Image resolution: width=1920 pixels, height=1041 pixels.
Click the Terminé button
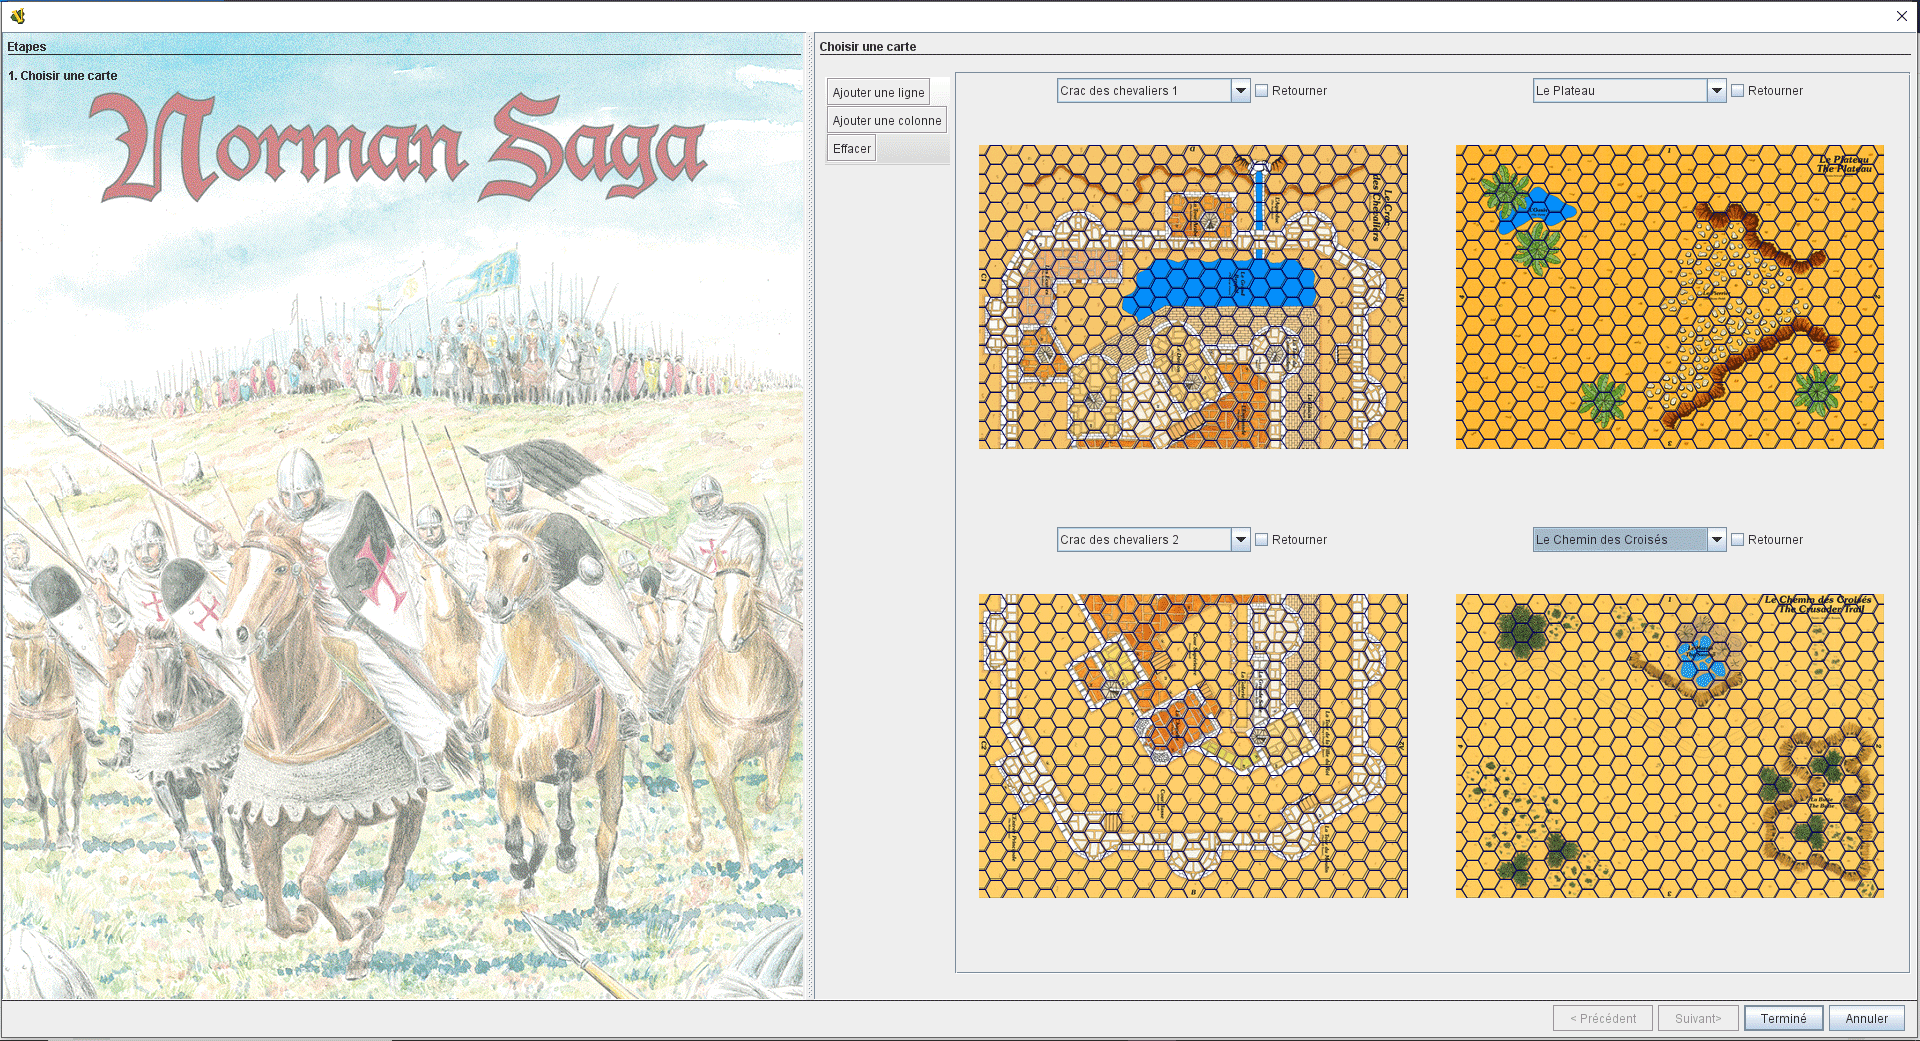[1783, 1018]
